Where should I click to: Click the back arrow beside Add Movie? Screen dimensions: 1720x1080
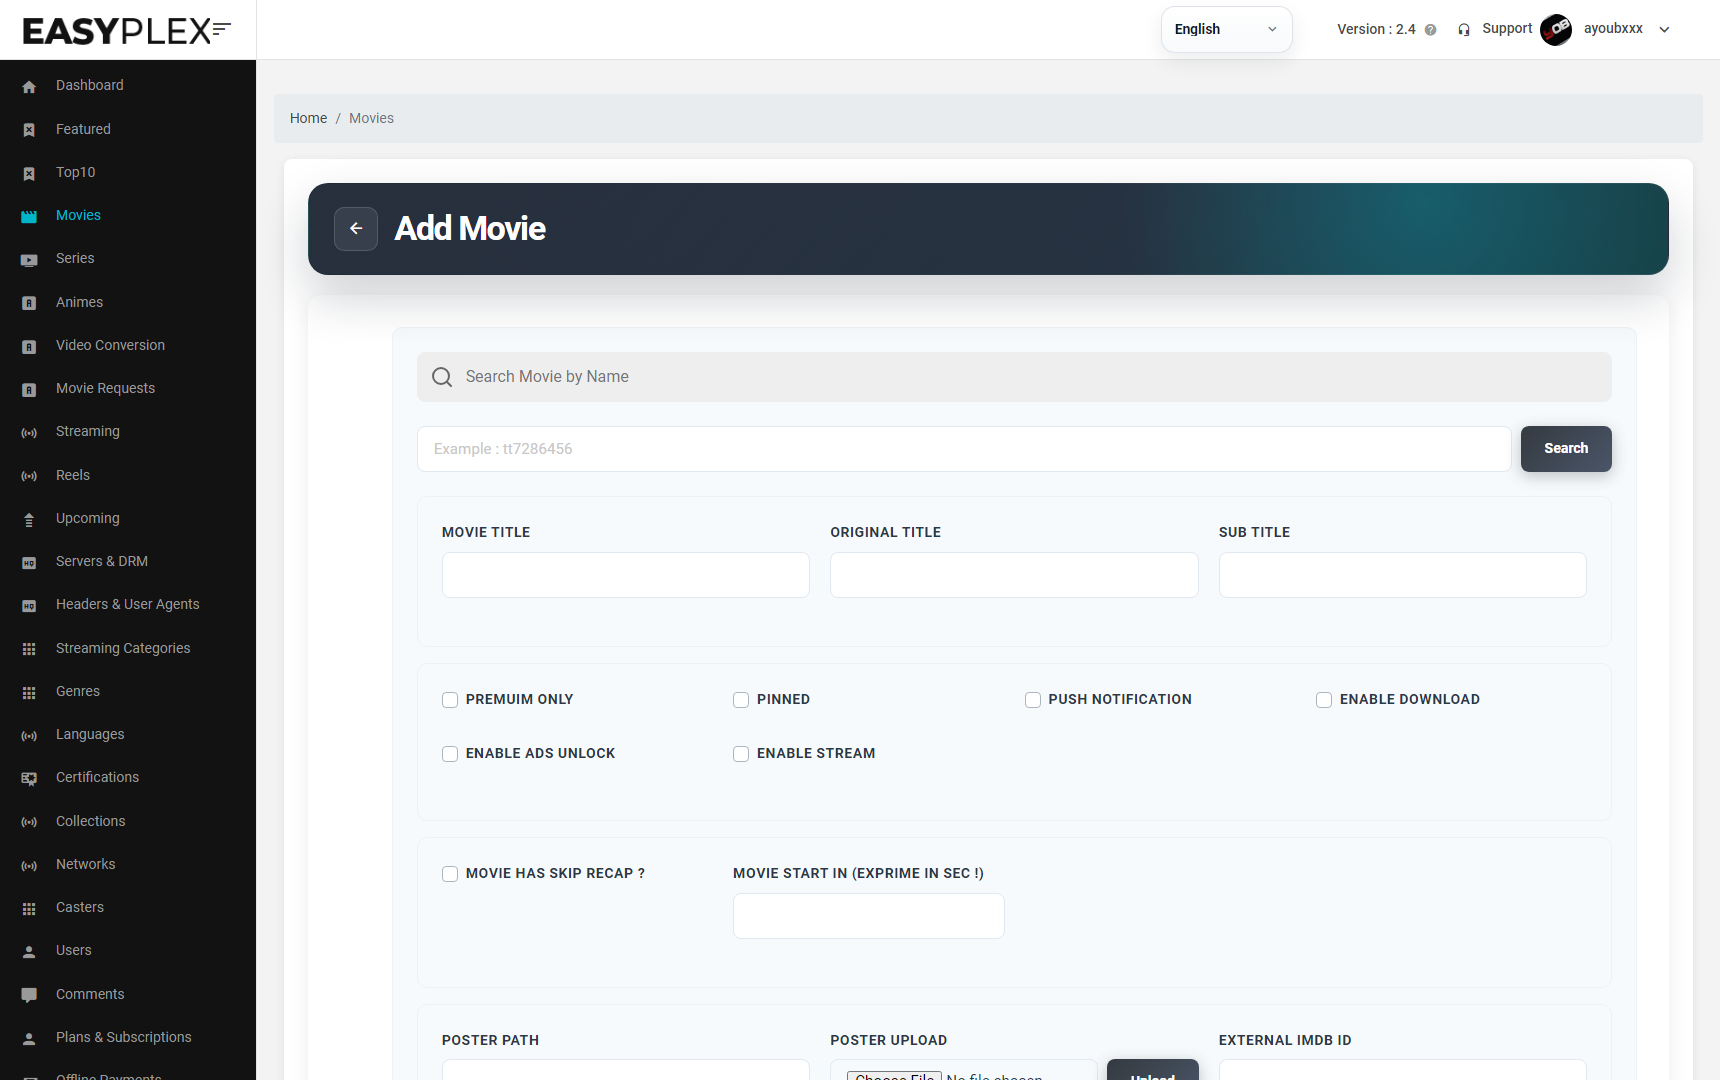click(x=356, y=229)
